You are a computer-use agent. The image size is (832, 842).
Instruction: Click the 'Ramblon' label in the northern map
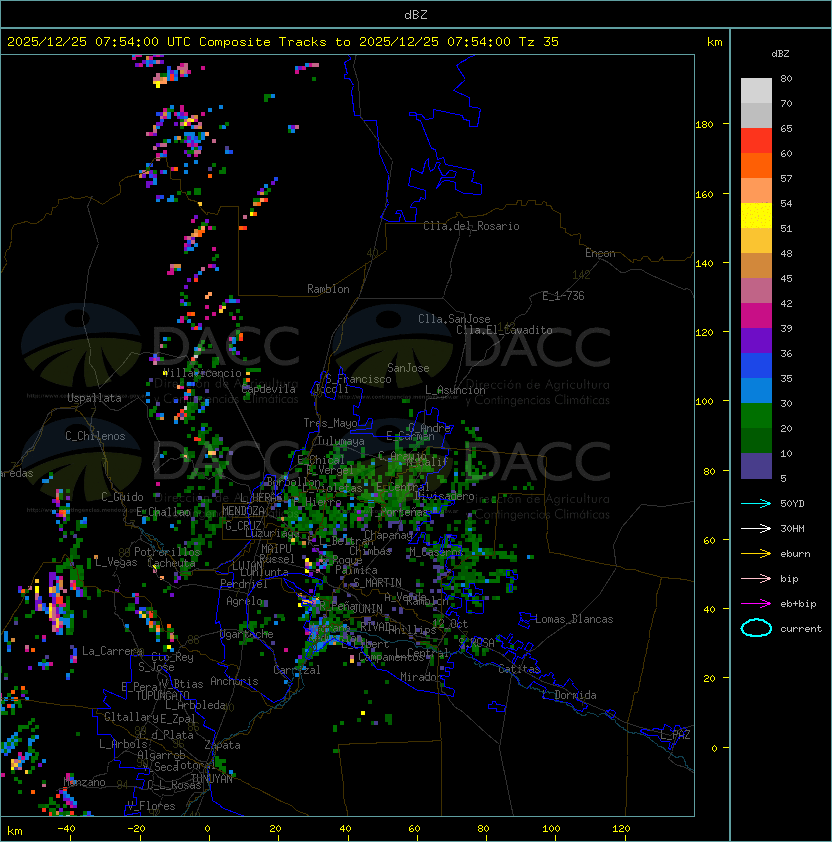328,289
